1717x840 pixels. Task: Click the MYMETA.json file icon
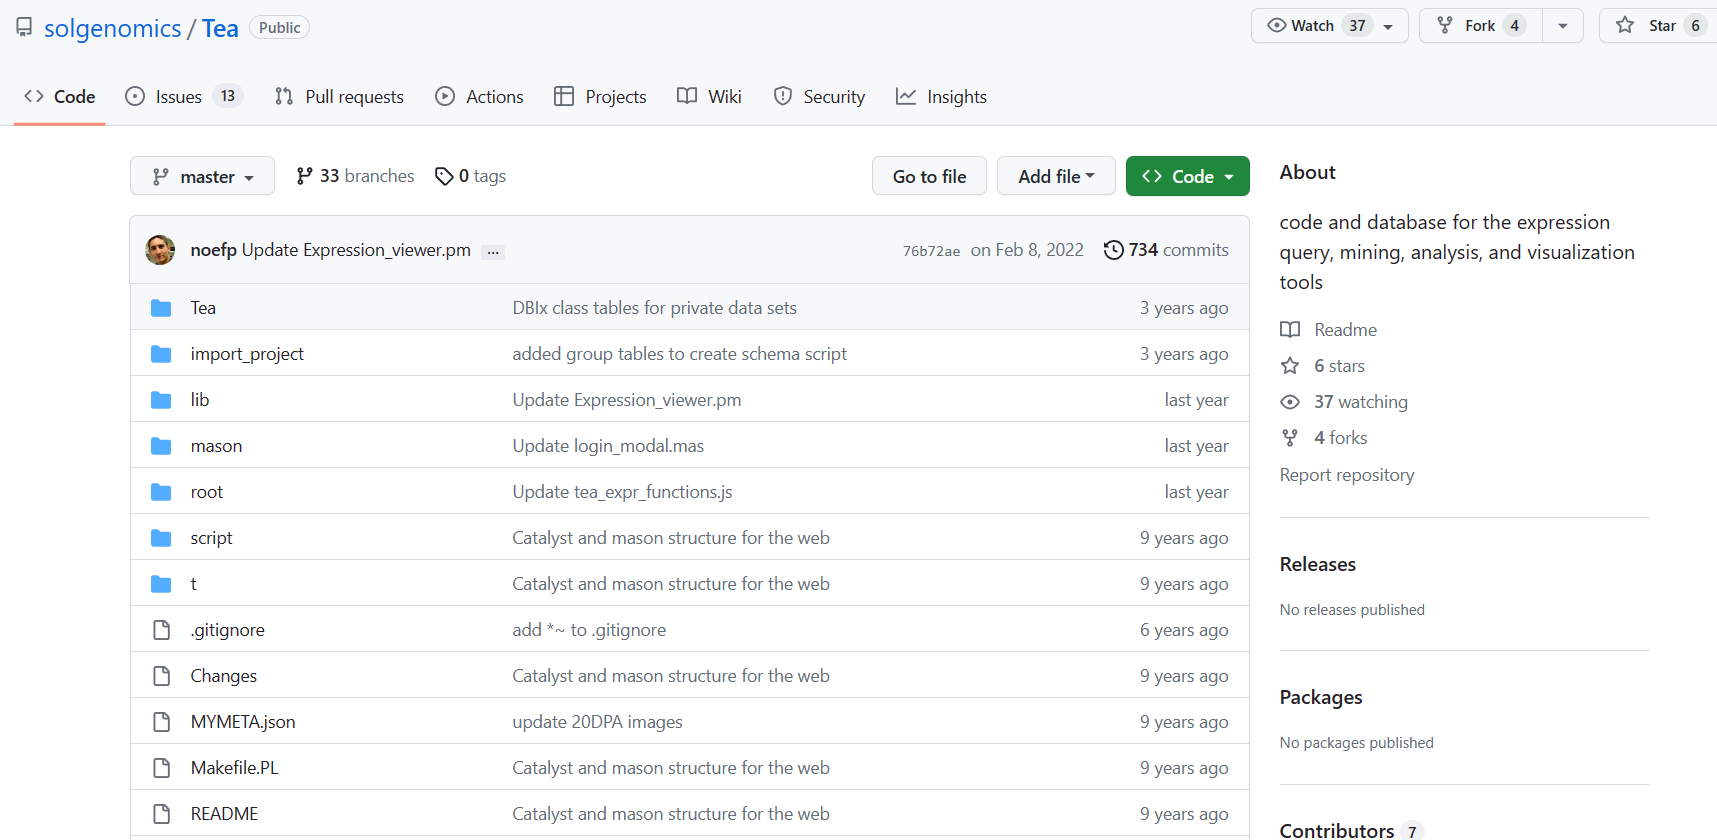[x=161, y=722]
